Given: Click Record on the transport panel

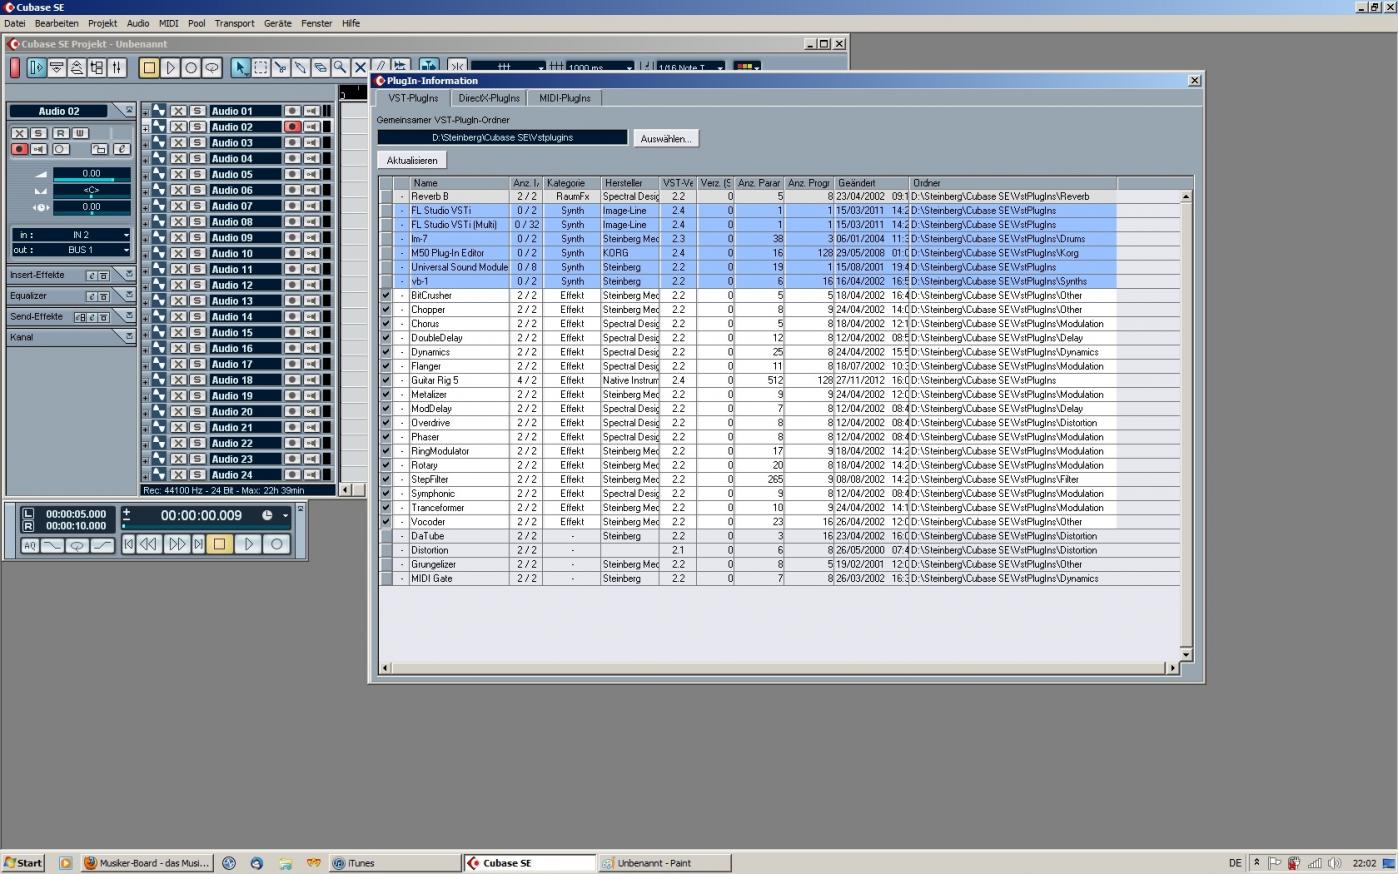Looking at the screenshot, I should click(277, 544).
